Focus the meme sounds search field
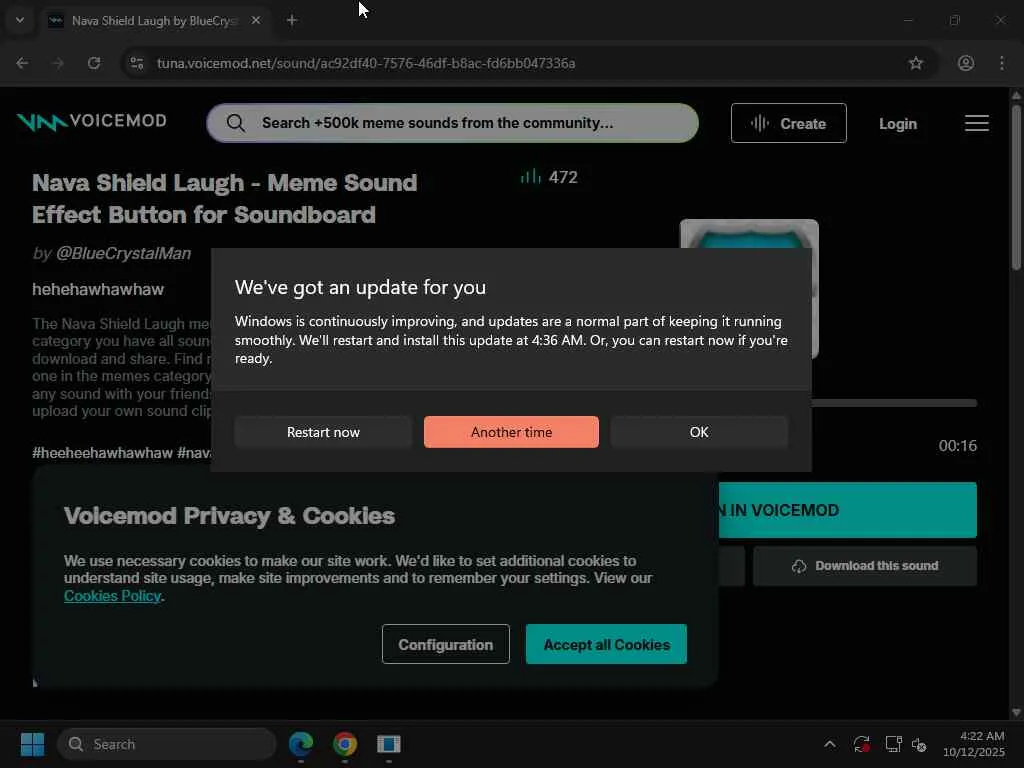 [453, 123]
